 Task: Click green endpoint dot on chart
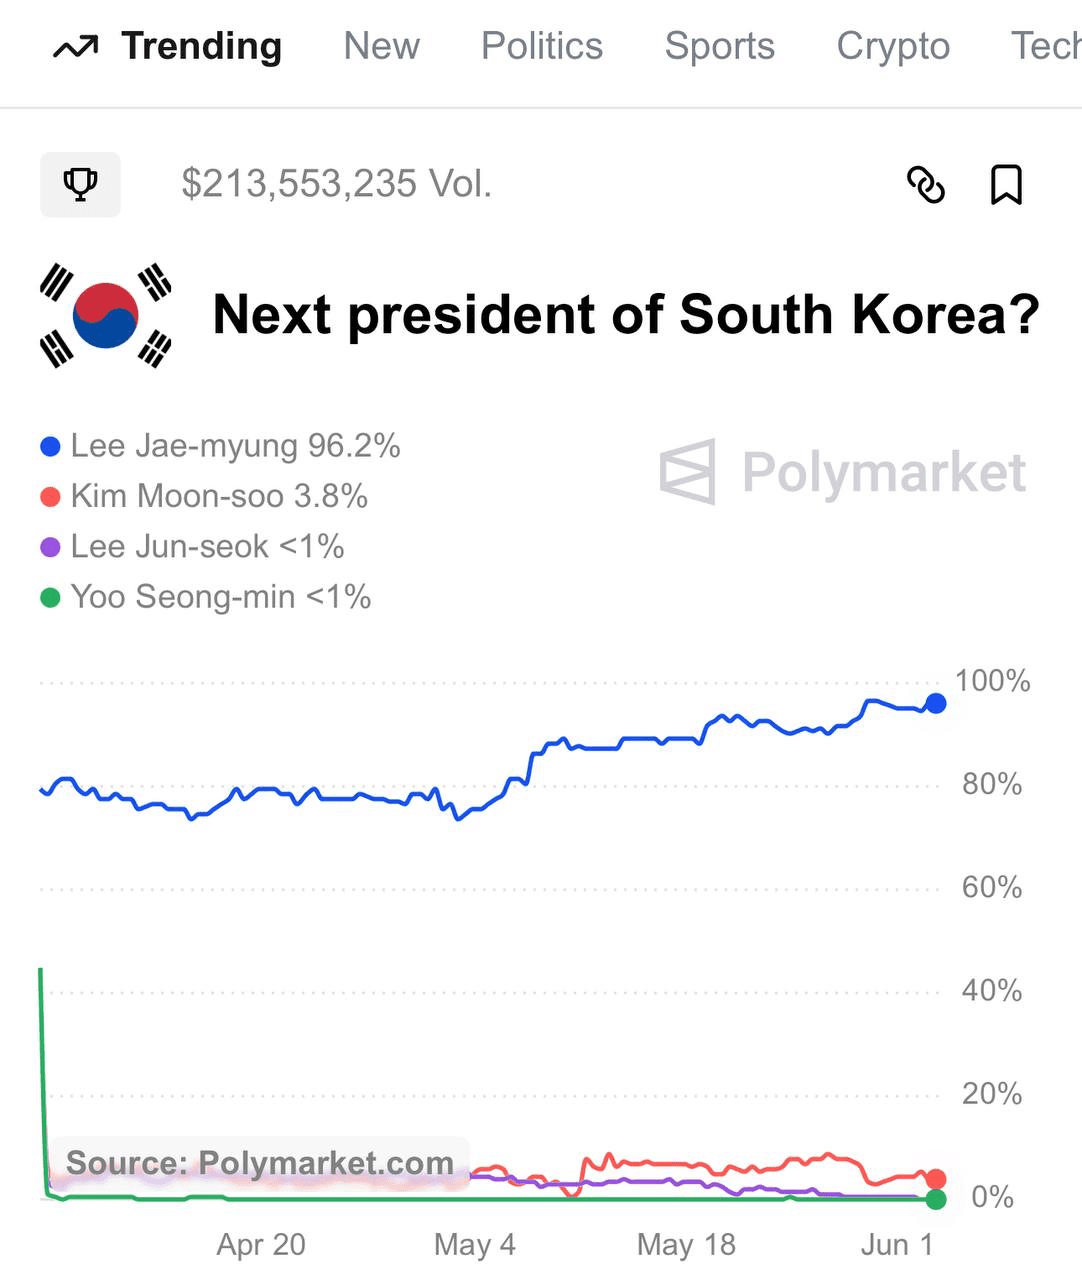pos(936,1199)
